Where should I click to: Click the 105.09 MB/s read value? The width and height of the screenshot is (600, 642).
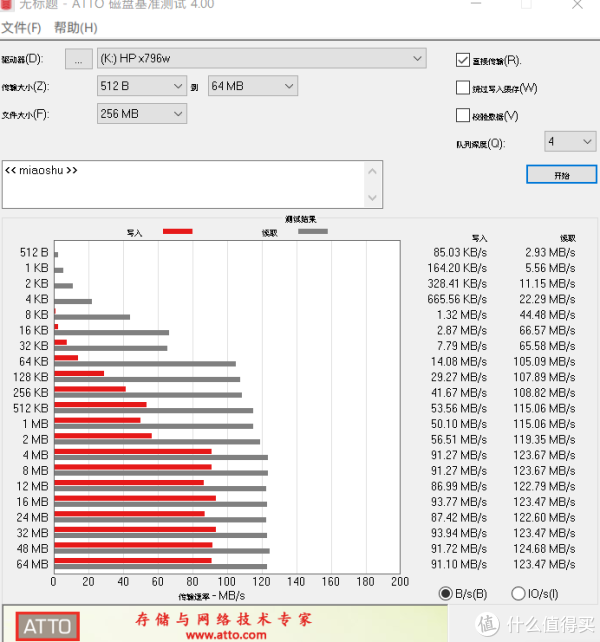(x=544, y=362)
